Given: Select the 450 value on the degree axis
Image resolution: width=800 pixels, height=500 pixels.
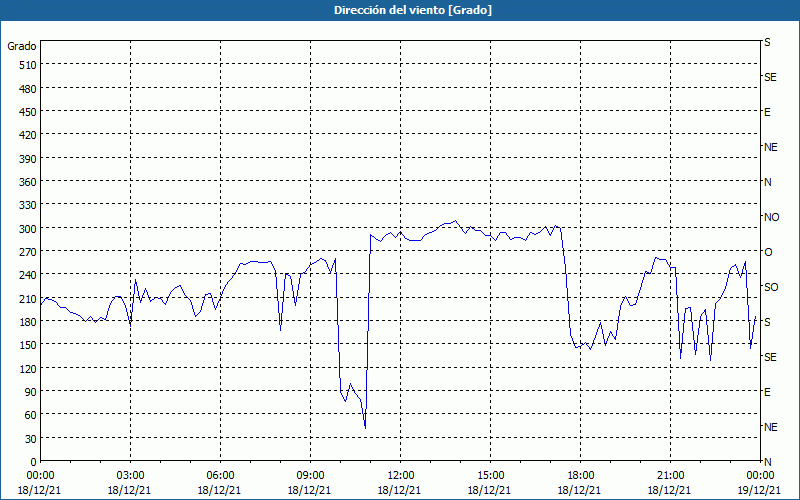Looking at the screenshot, I should tap(28, 112).
